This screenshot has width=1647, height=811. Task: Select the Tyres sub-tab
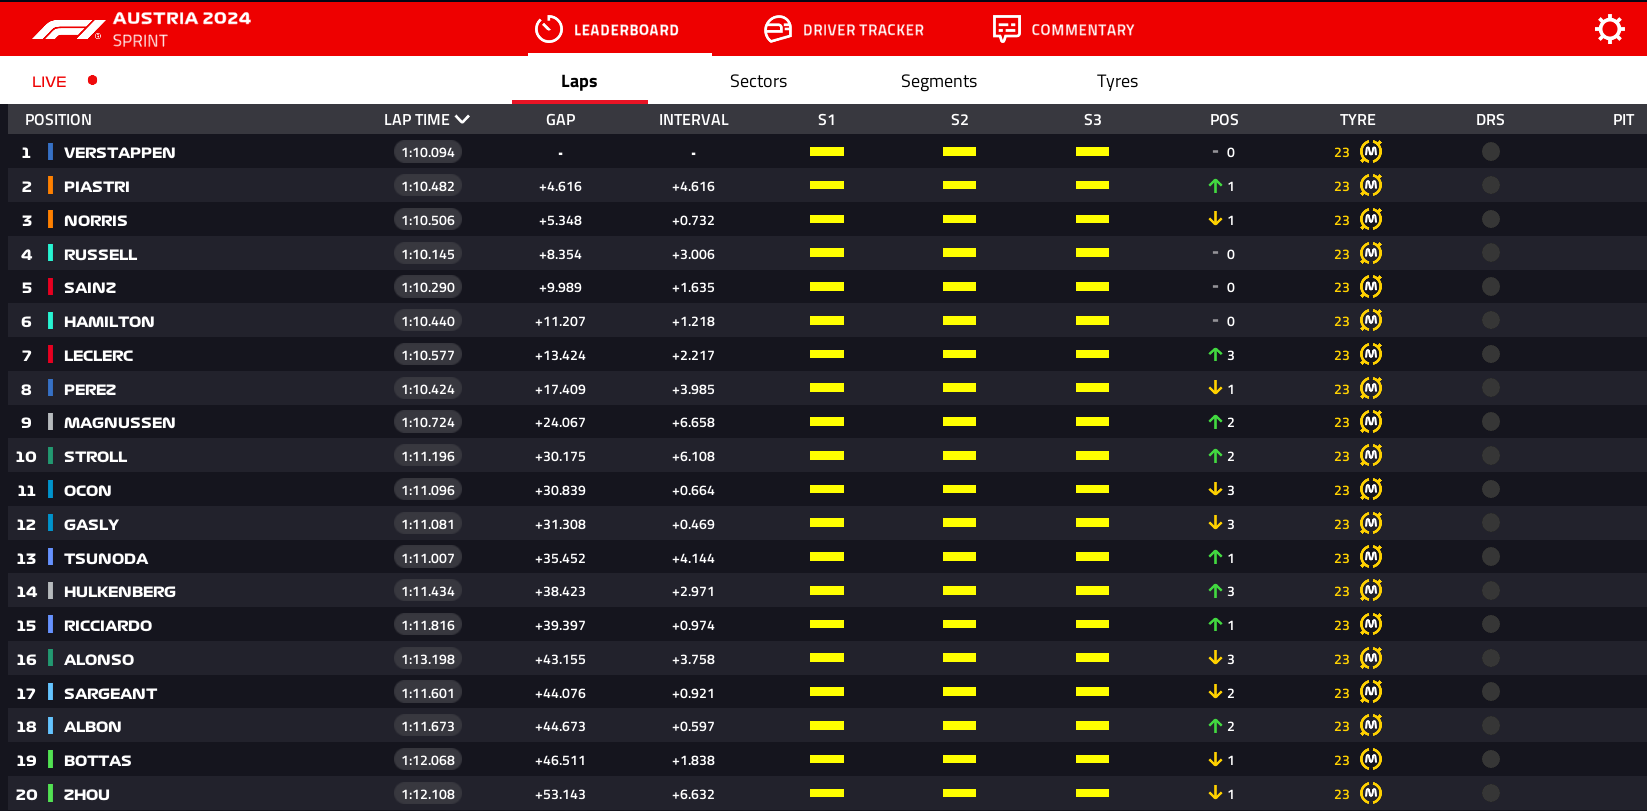[1117, 81]
